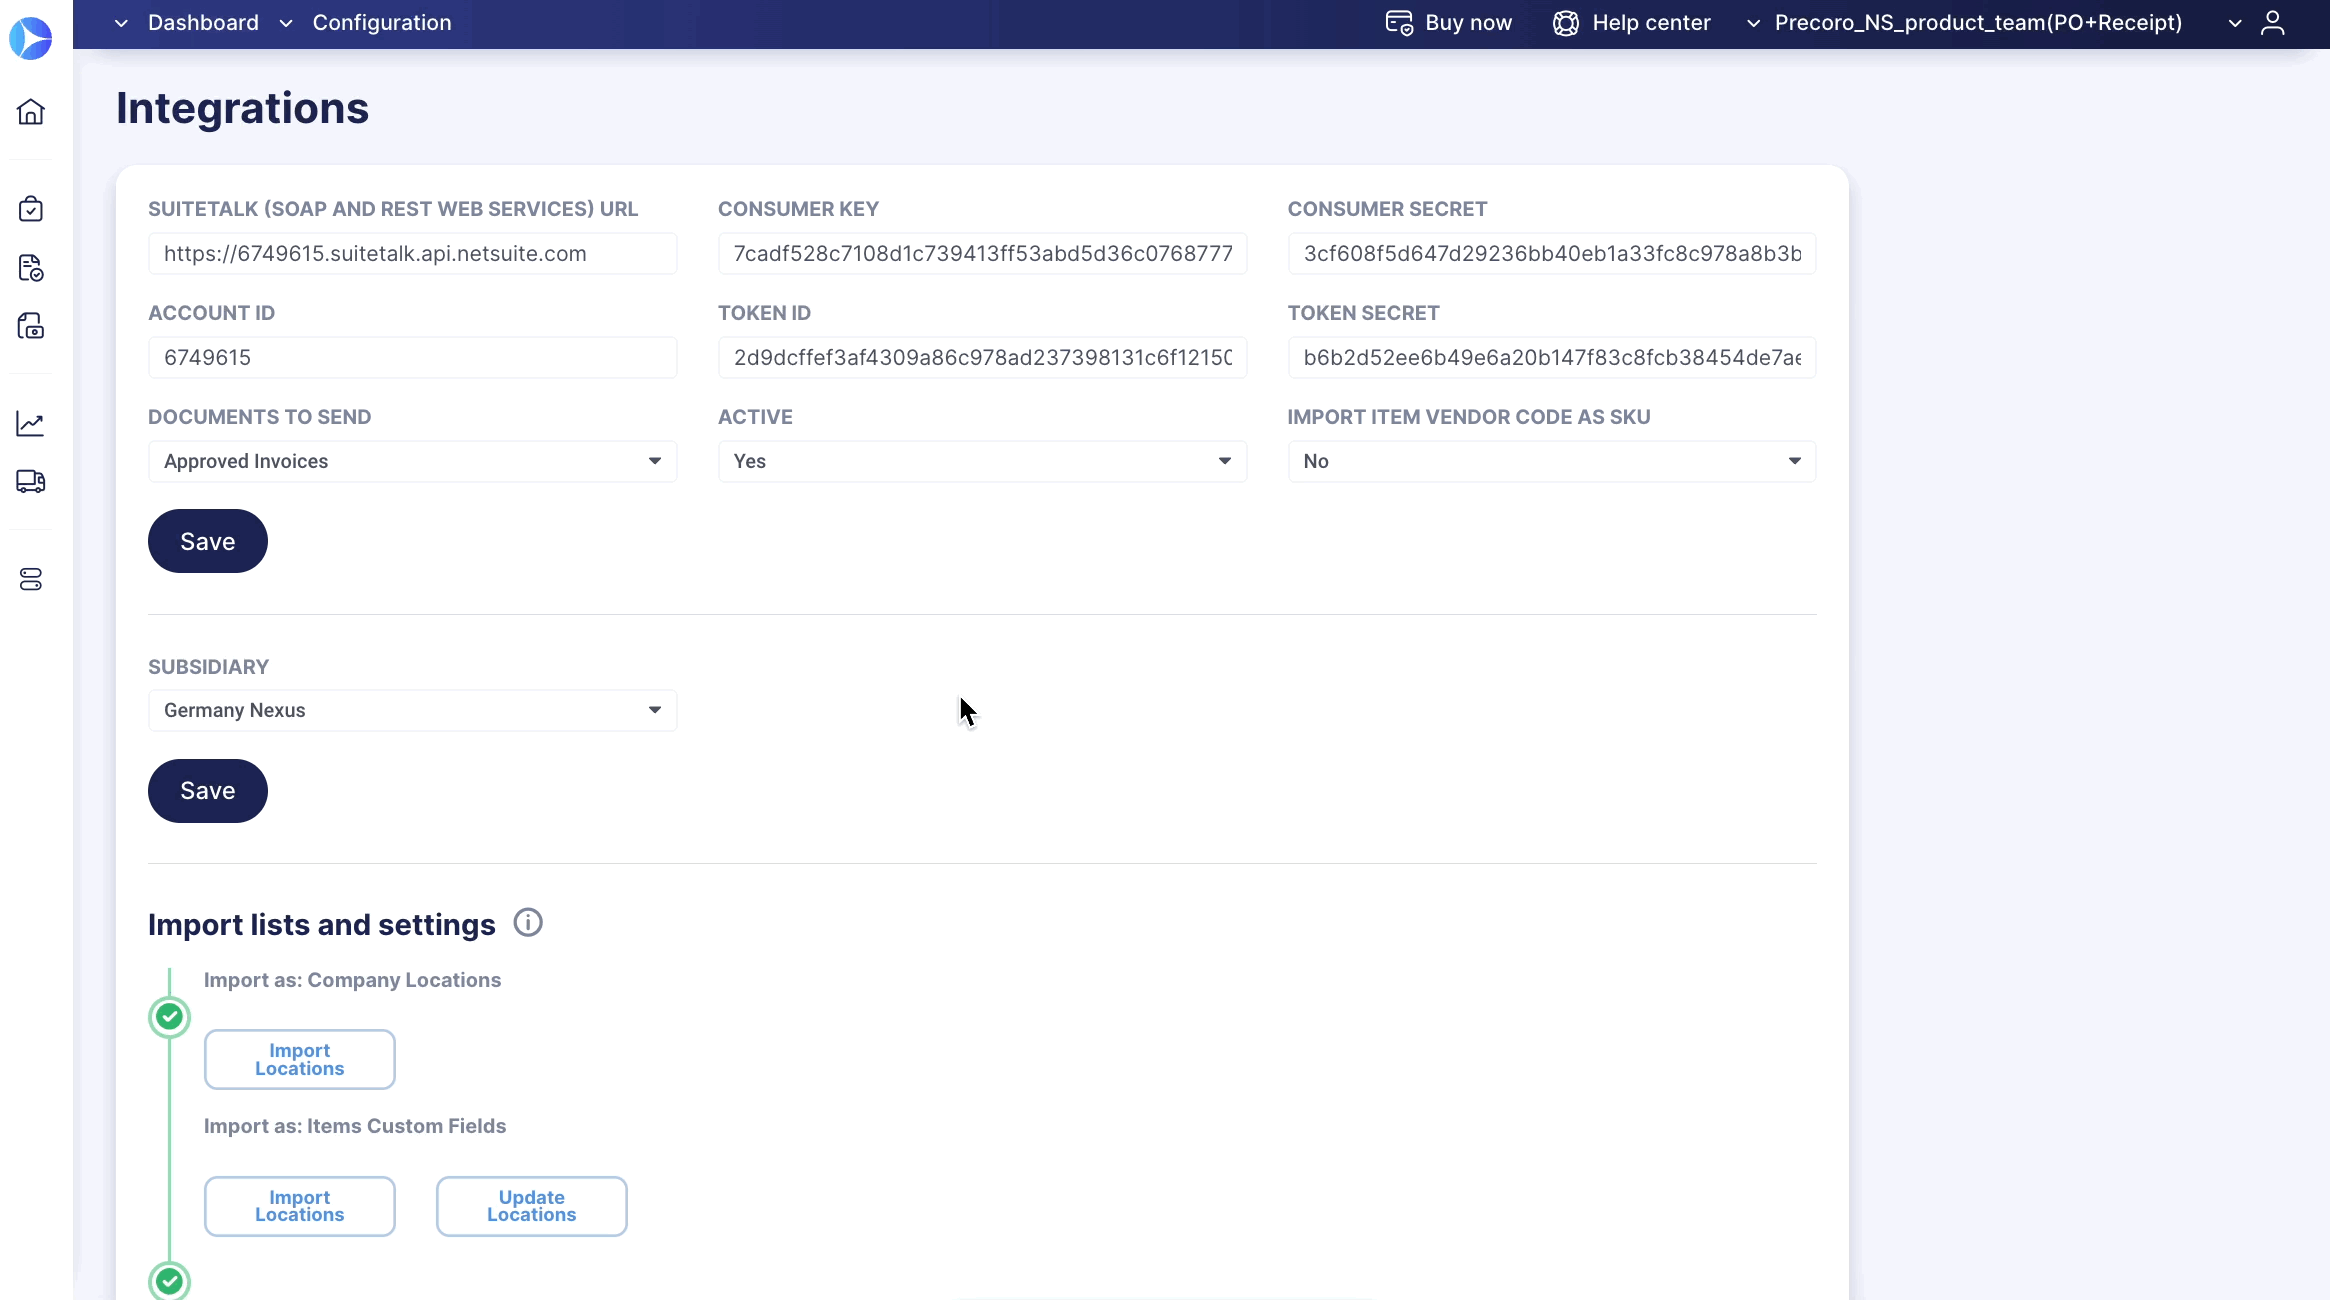Open the Active dropdown showing Yes

coord(982,461)
